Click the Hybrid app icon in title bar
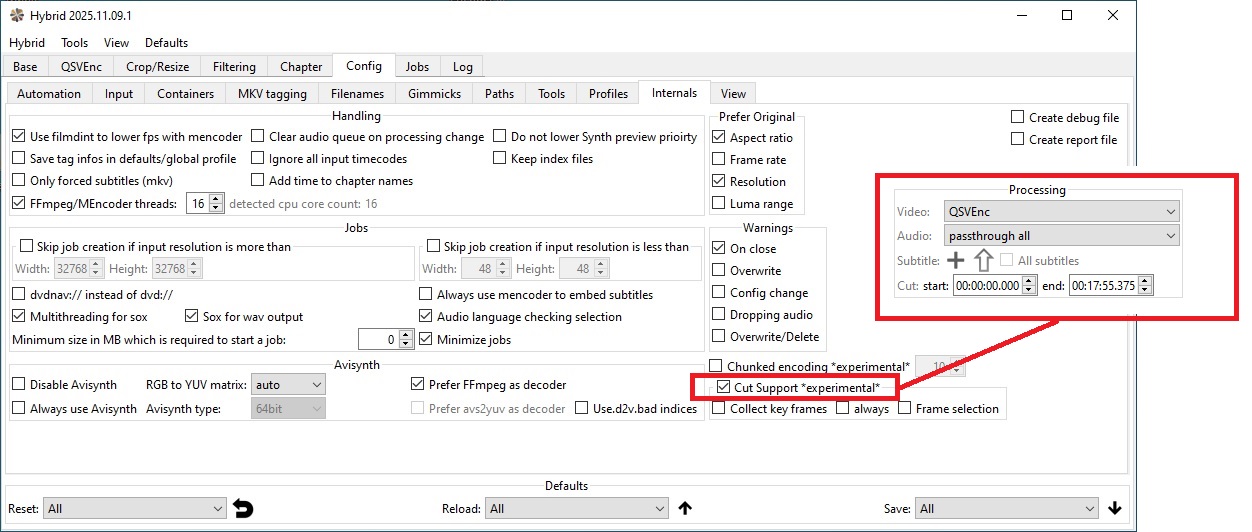1252x532 pixels. coord(16,16)
